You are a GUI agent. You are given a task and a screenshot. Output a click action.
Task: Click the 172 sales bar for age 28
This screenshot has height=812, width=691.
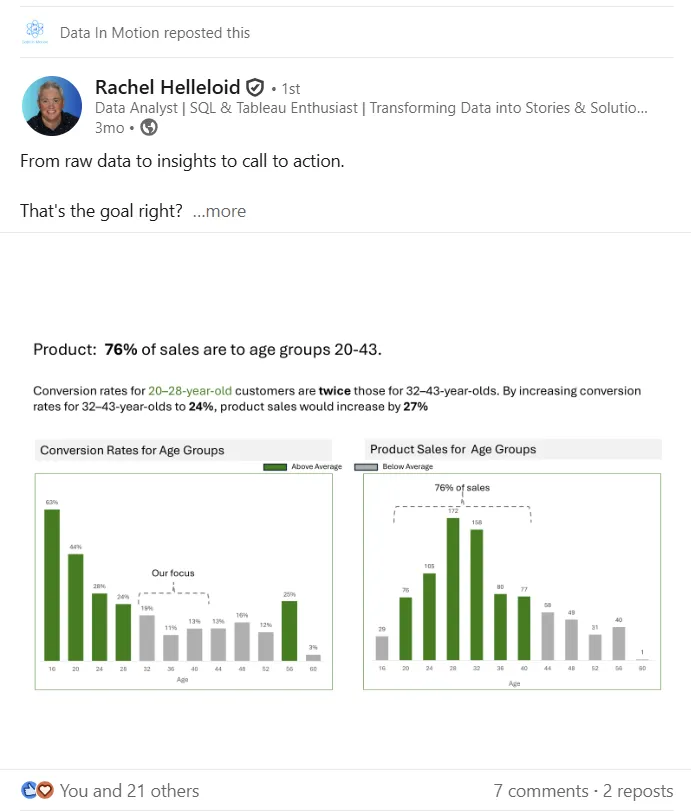(453, 589)
